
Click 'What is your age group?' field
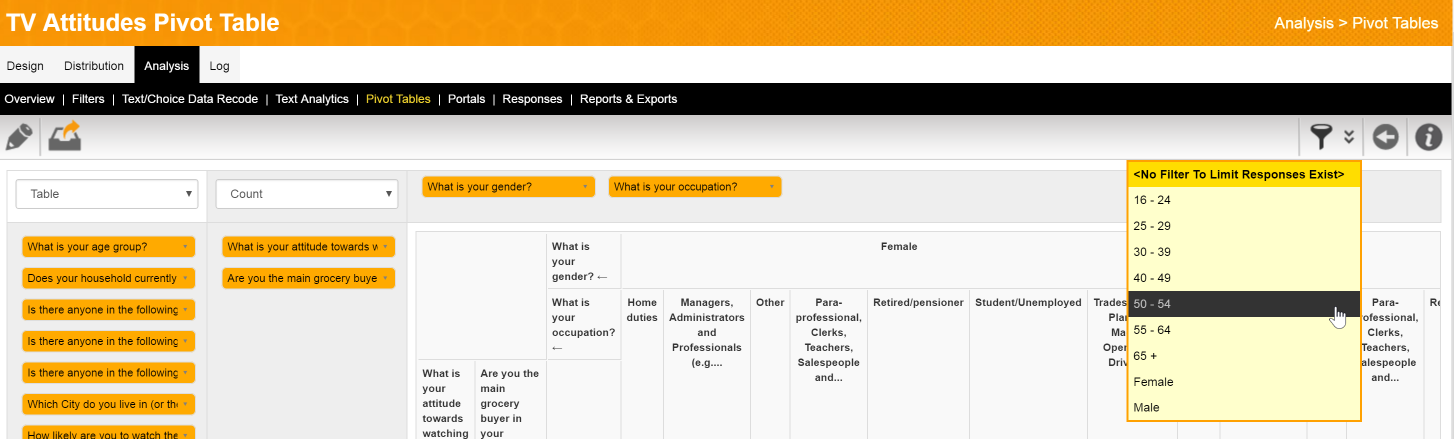tap(102, 247)
